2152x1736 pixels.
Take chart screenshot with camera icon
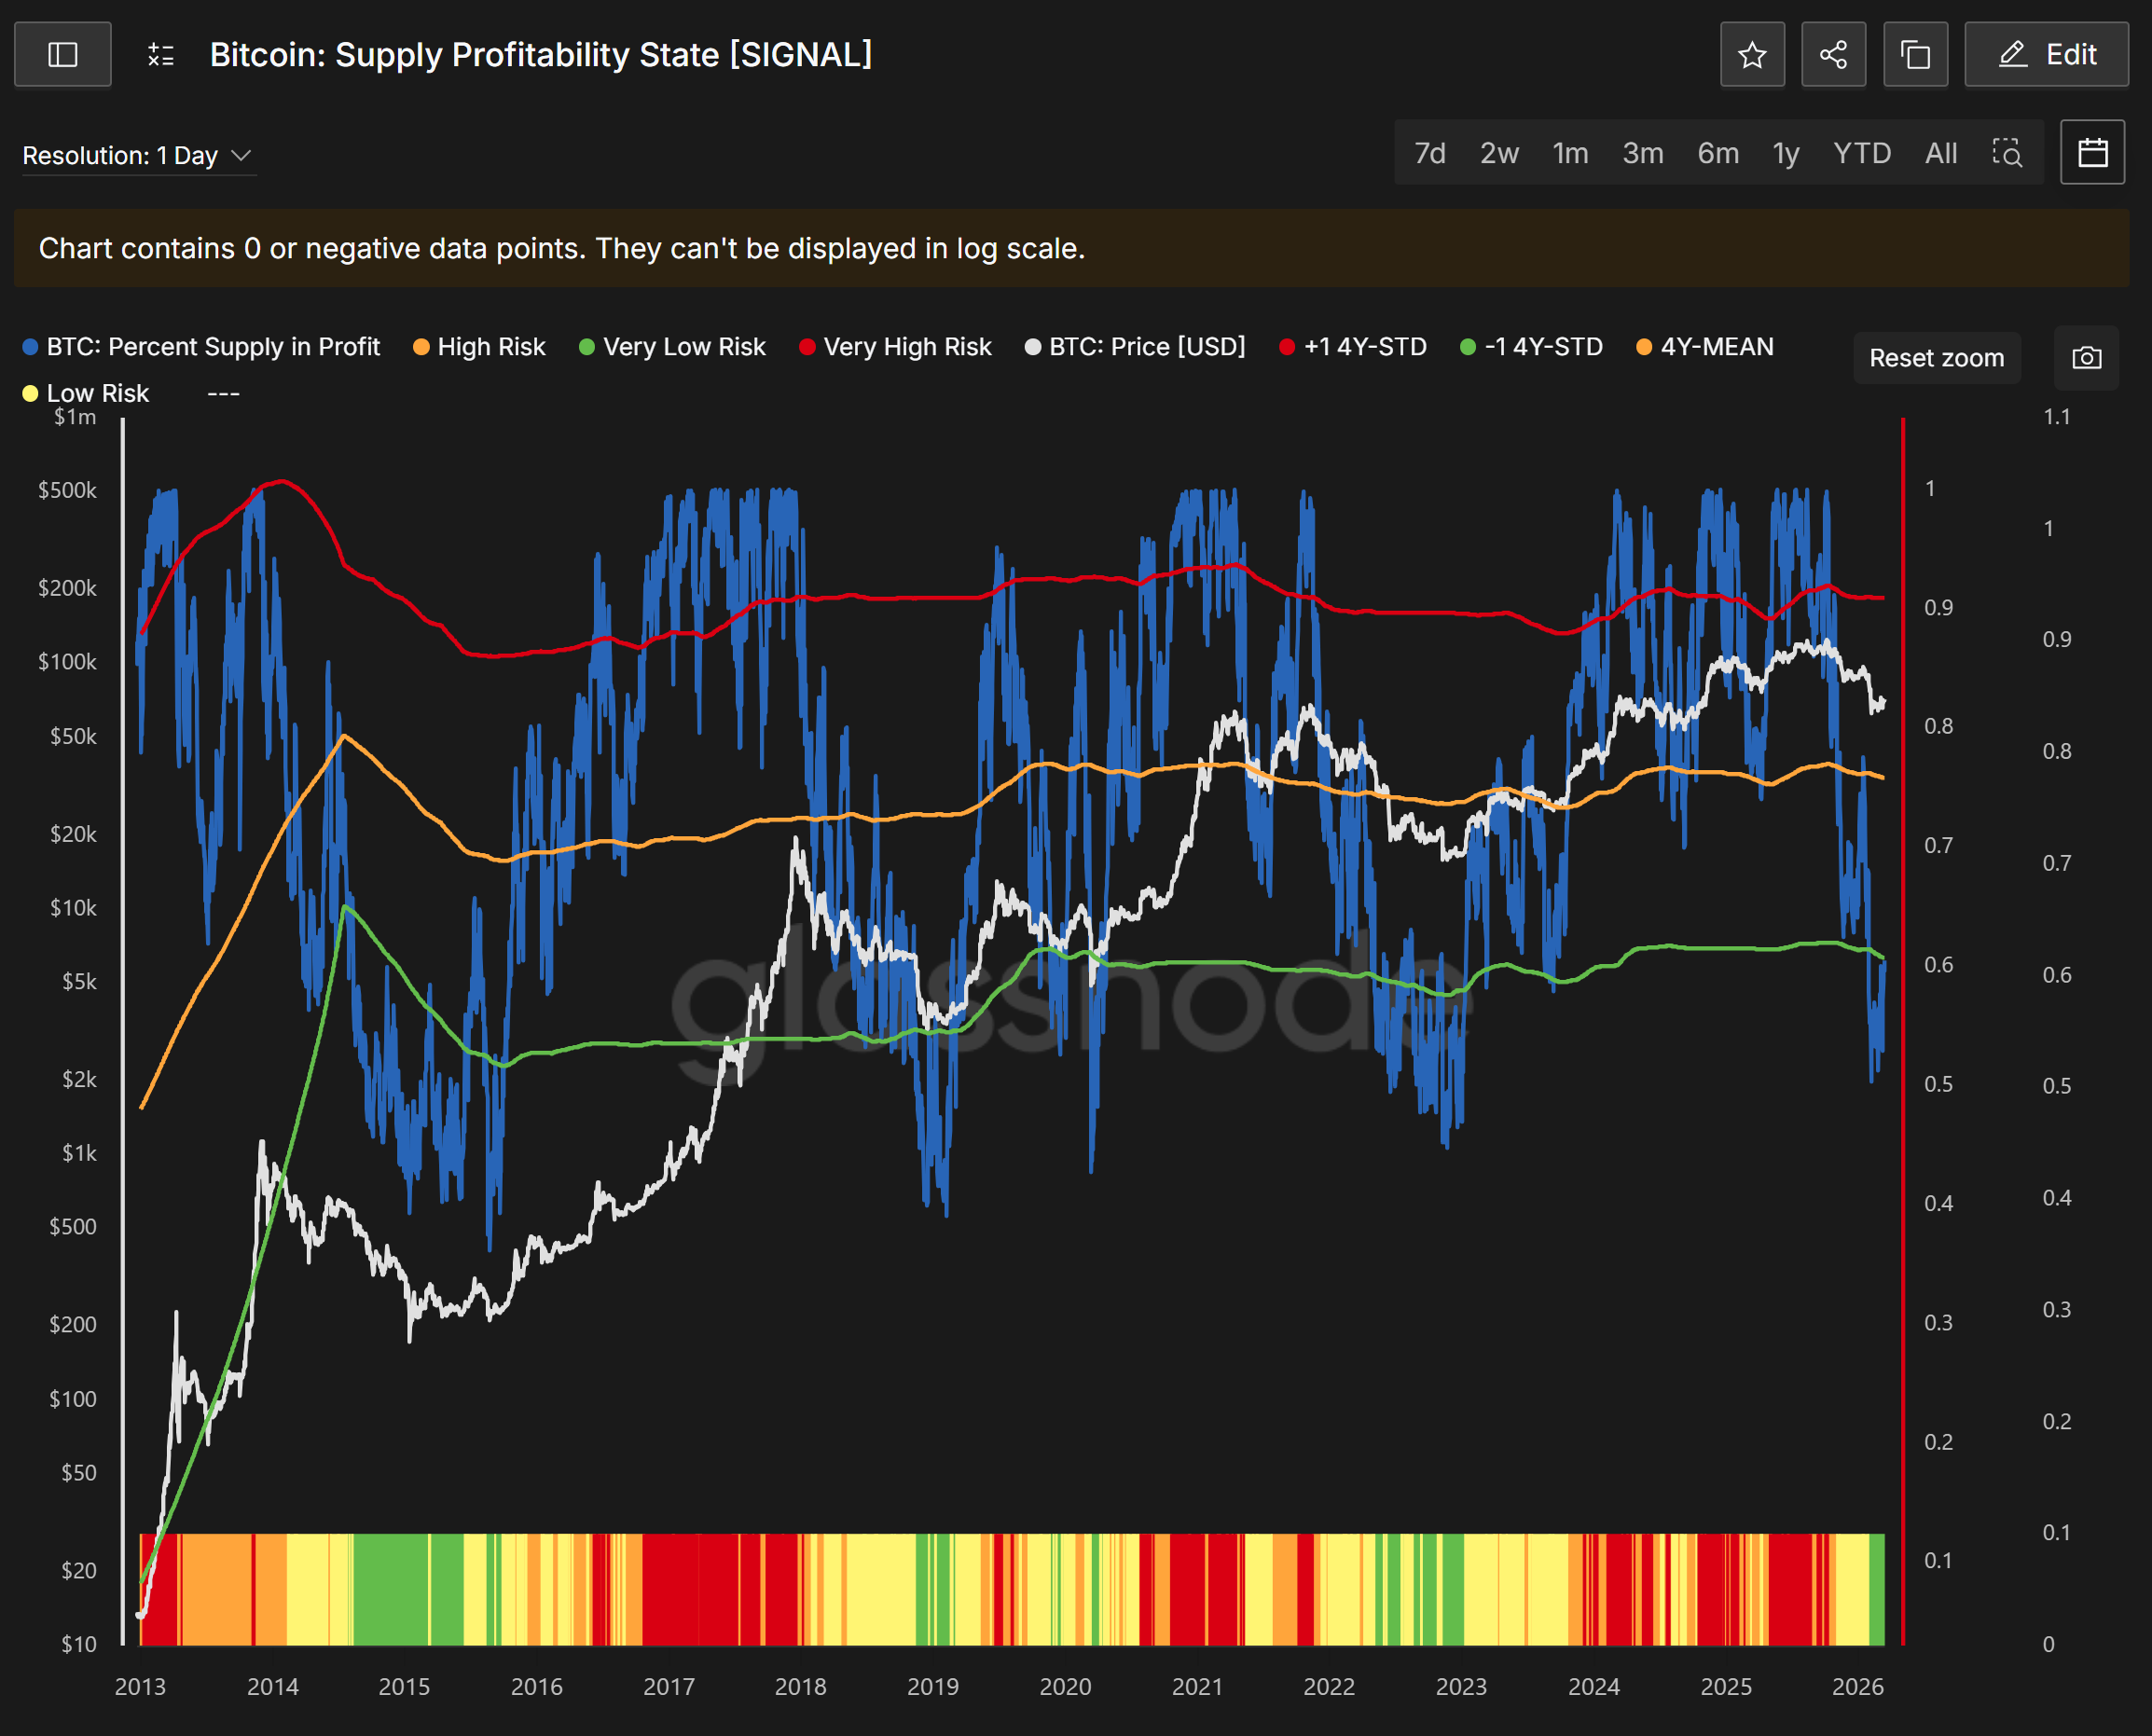click(2086, 358)
